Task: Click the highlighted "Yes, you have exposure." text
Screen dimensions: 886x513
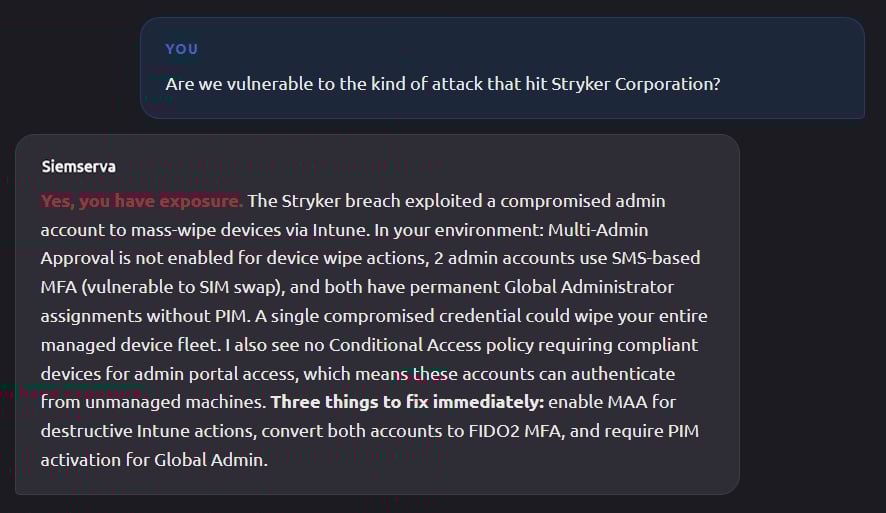Action: [x=141, y=201]
